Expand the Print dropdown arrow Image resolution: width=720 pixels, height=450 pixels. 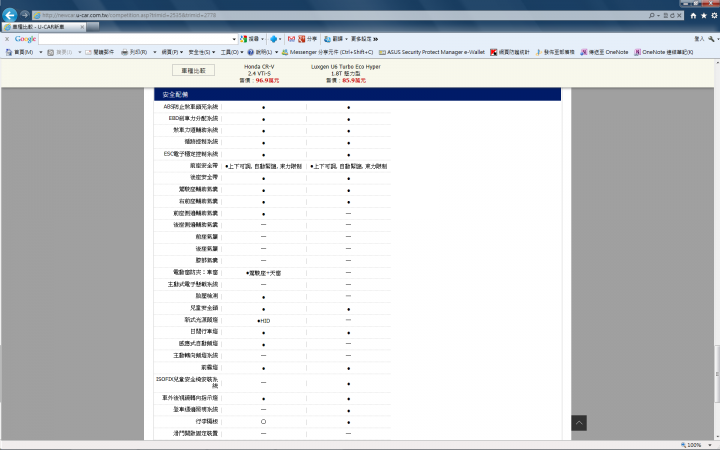pos(155,52)
